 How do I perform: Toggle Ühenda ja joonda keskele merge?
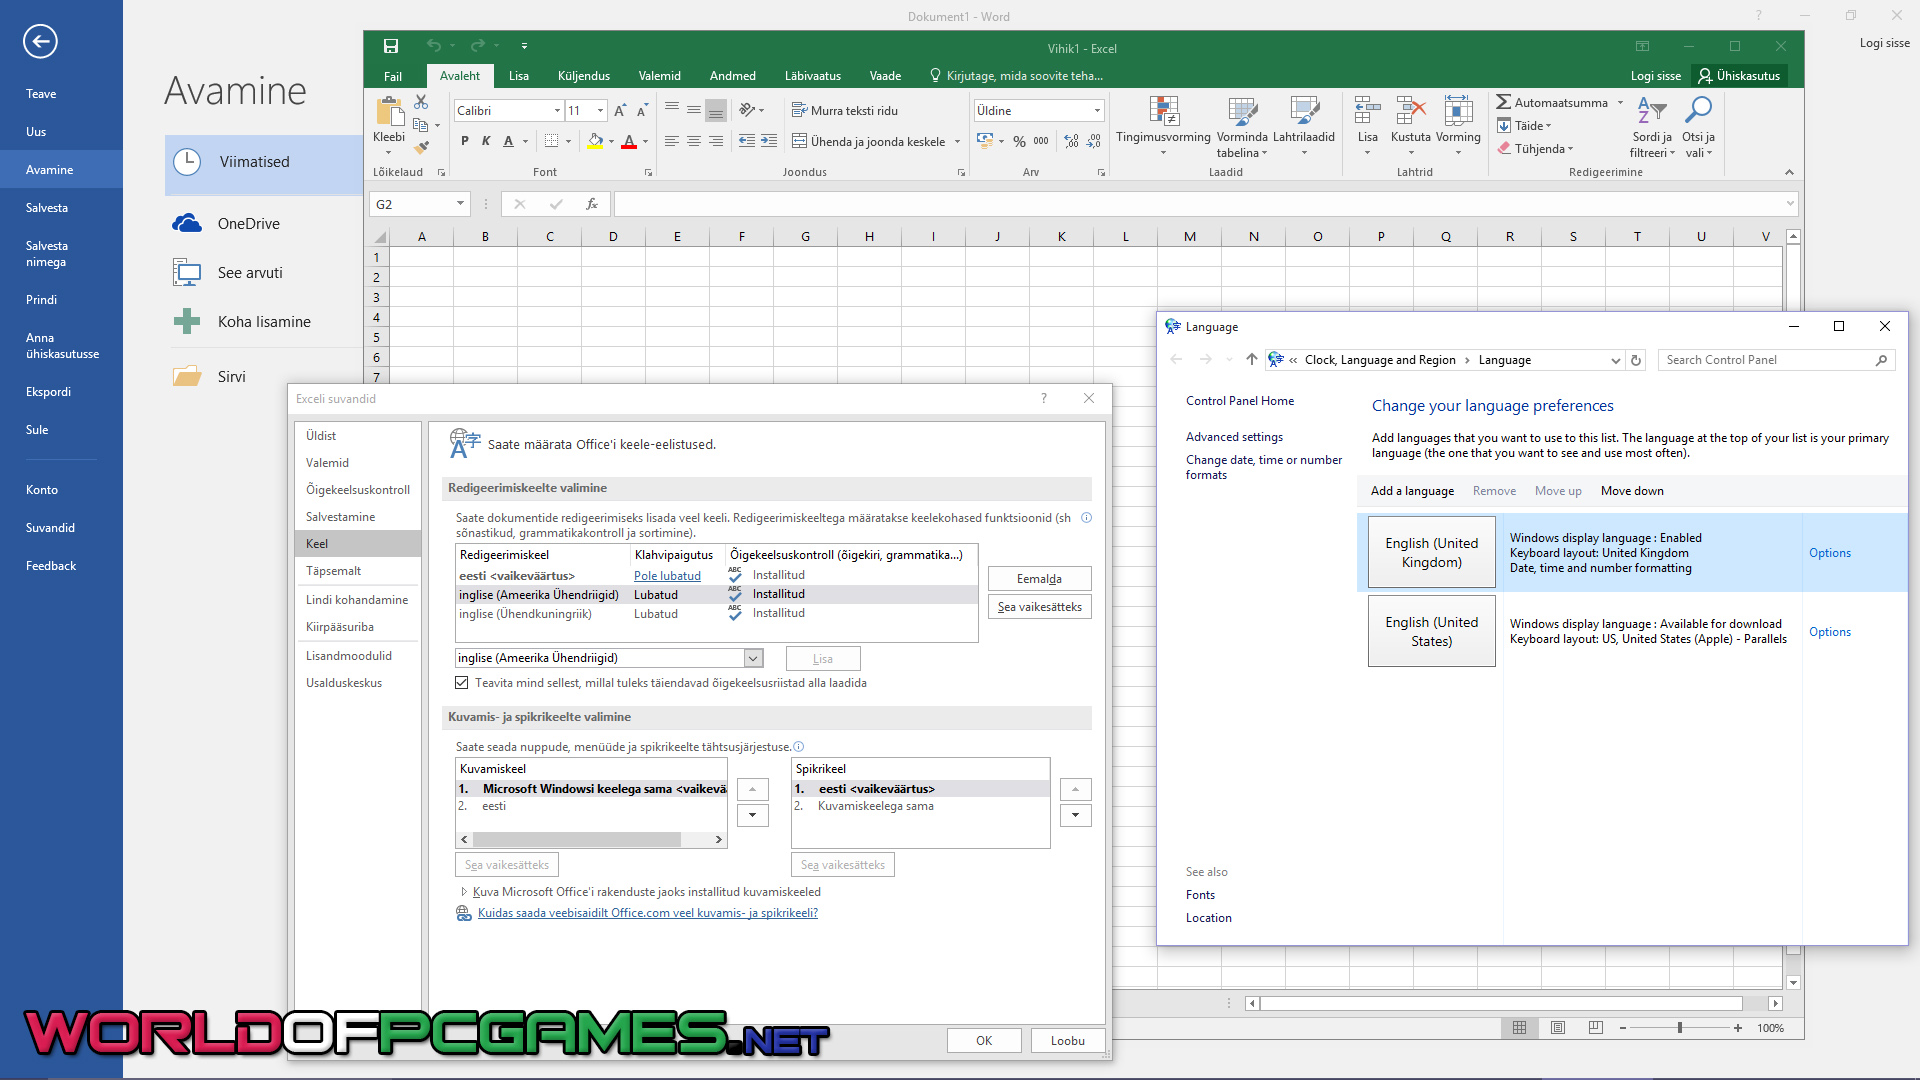click(x=868, y=141)
